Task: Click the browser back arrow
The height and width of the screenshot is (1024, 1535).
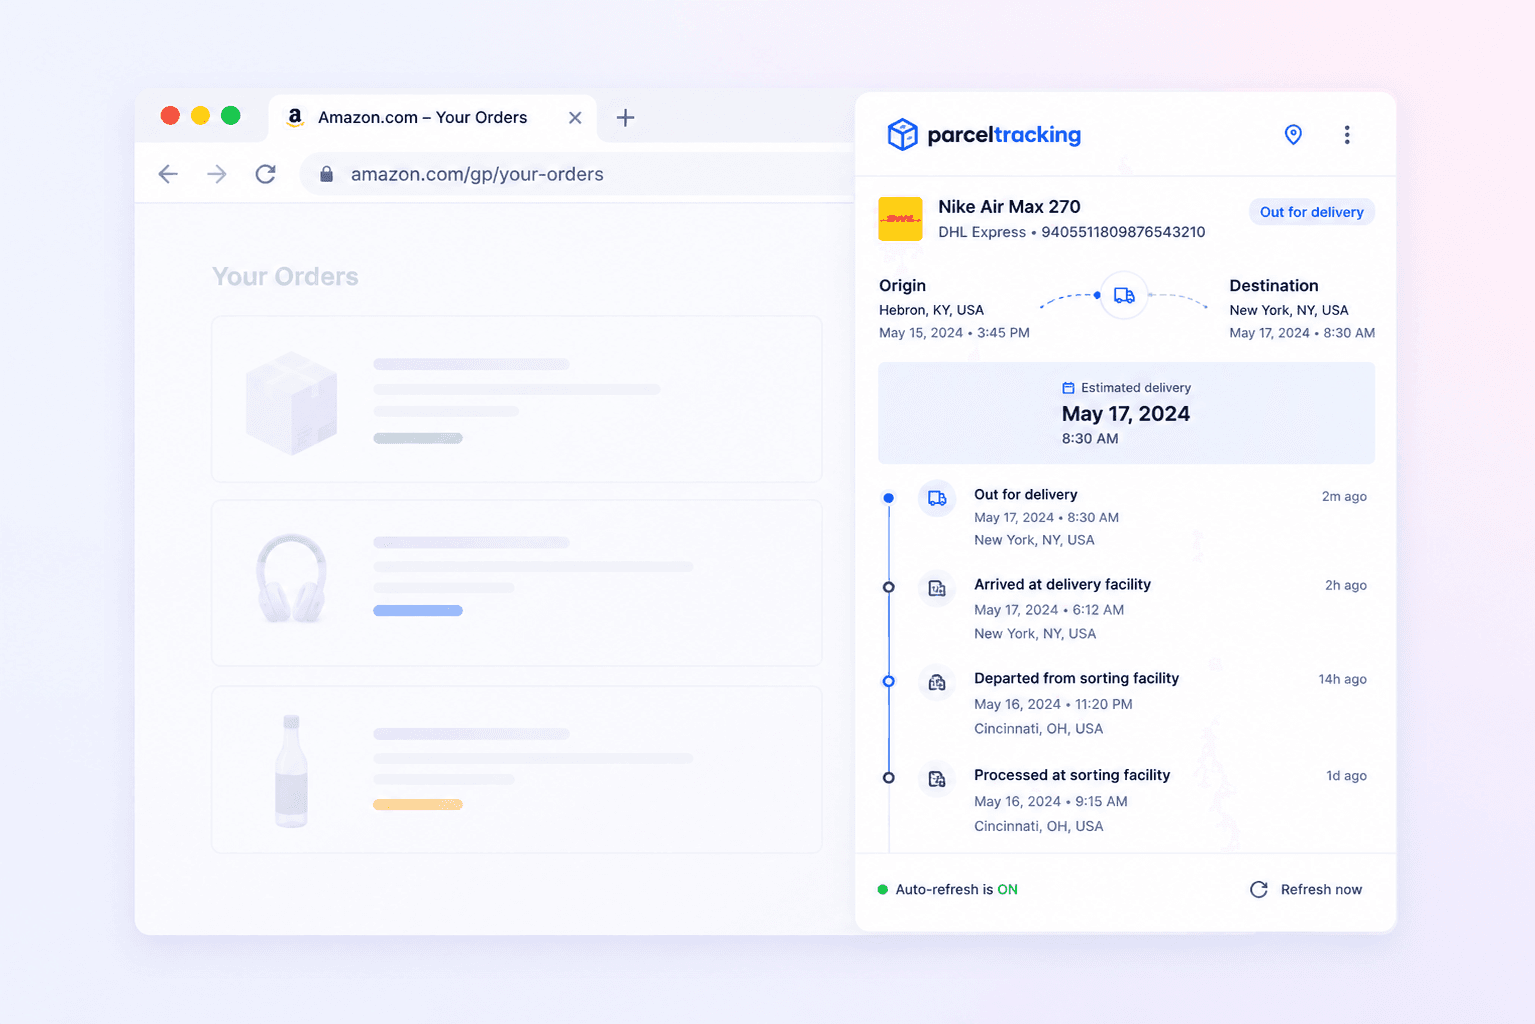Action: click(168, 174)
